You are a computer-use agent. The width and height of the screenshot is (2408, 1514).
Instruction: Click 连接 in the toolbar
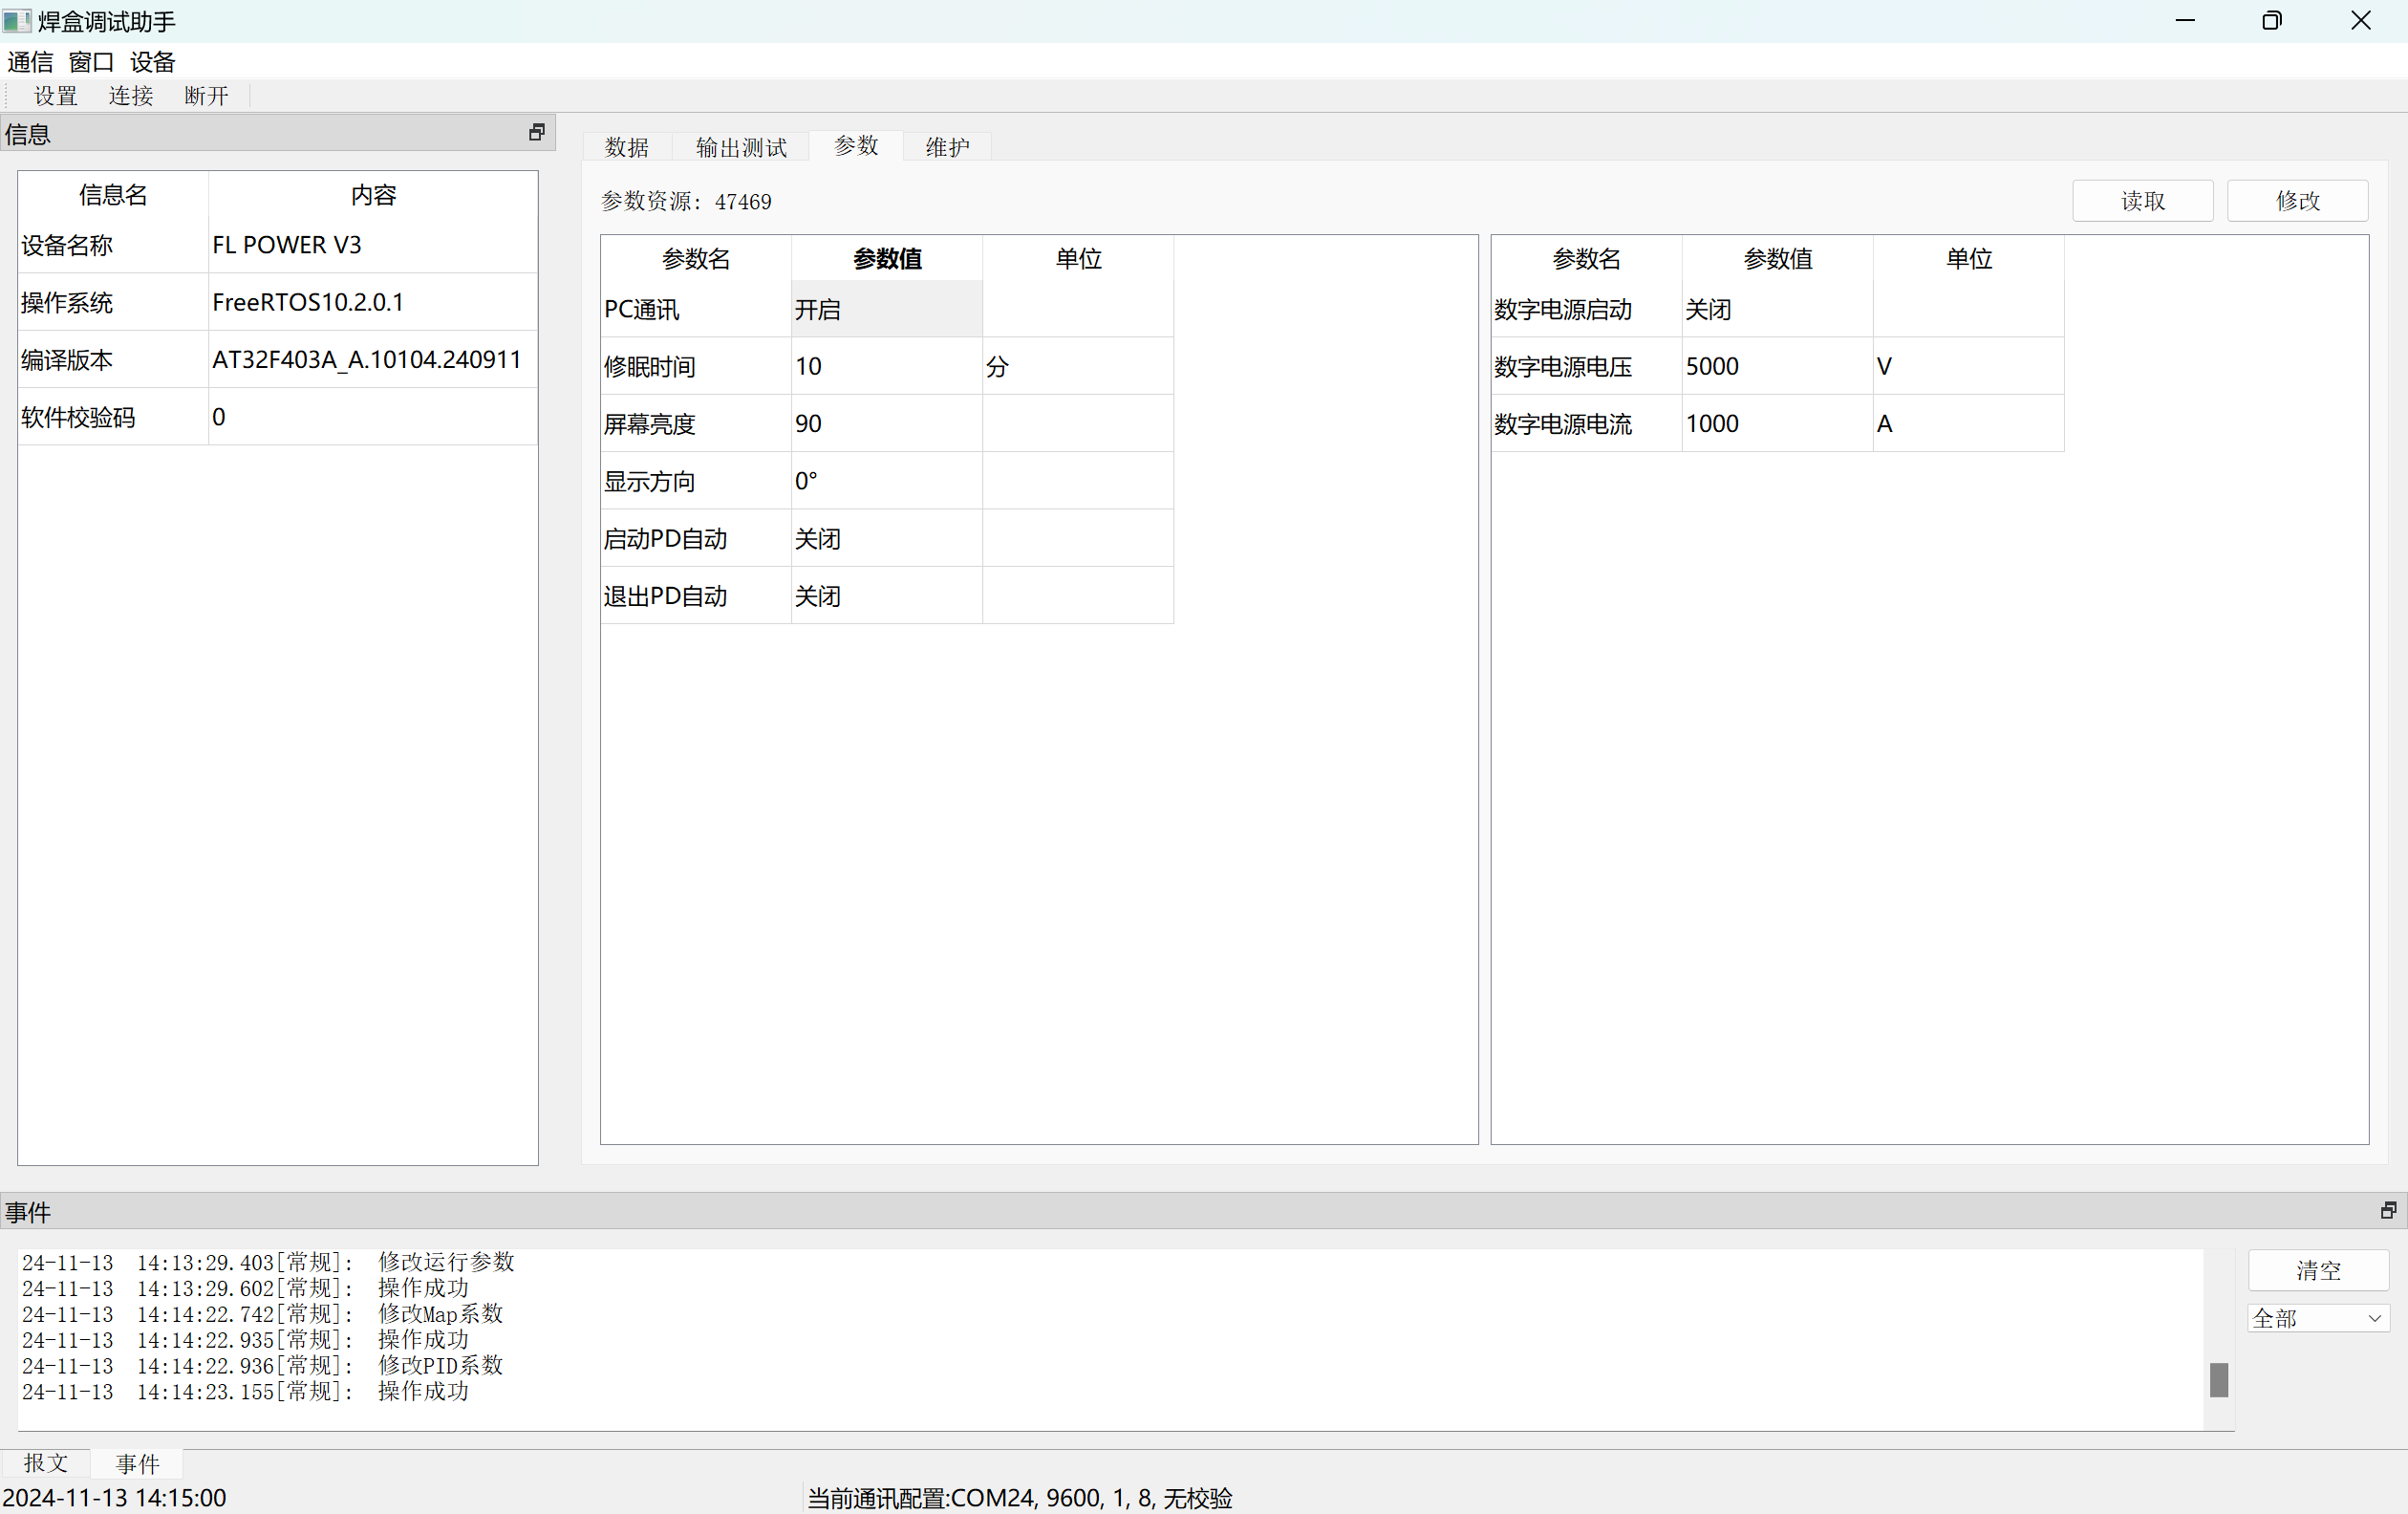click(131, 96)
